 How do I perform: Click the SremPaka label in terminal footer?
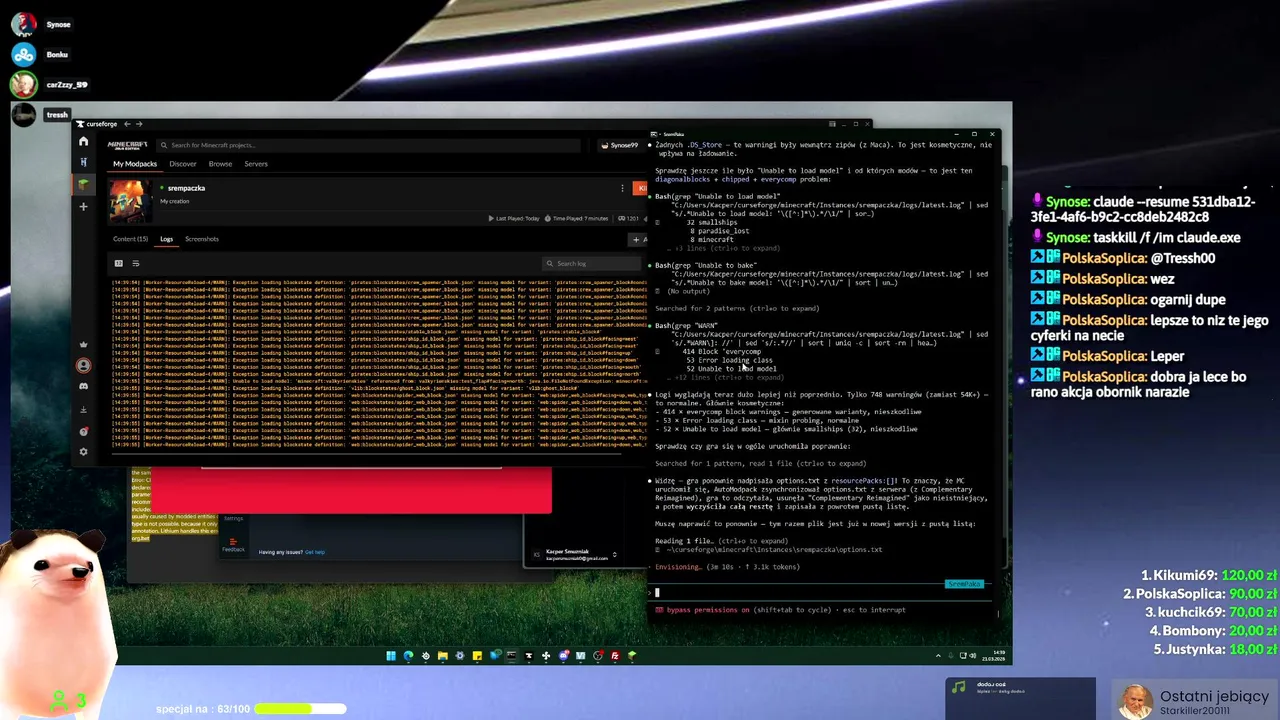coord(965,583)
